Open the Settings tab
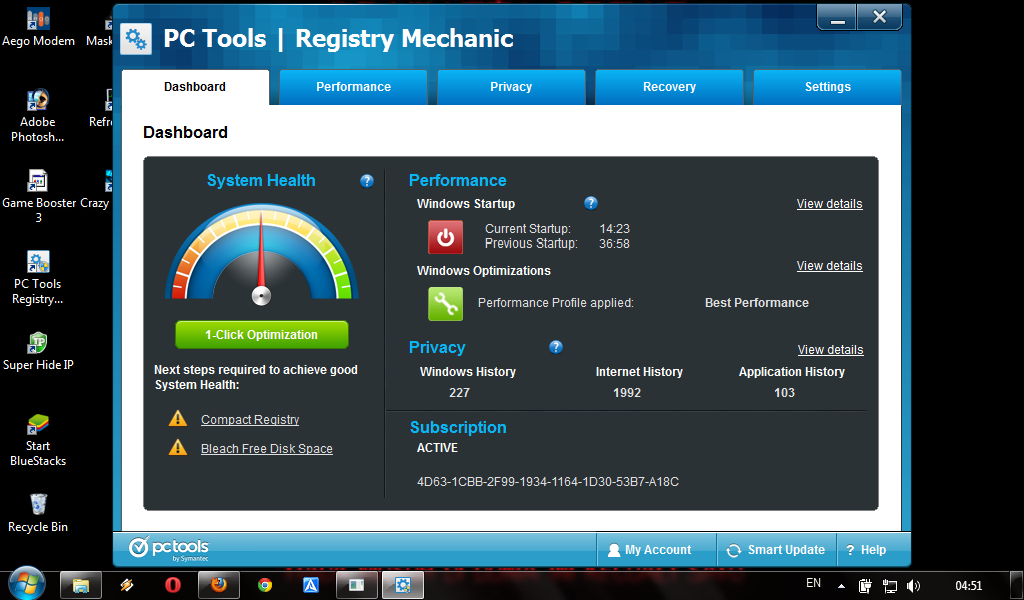 [827, 87]
